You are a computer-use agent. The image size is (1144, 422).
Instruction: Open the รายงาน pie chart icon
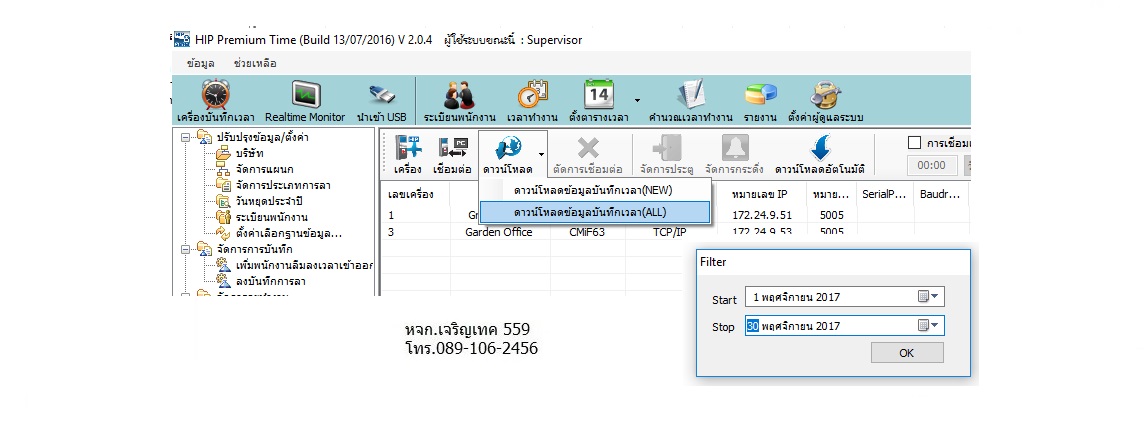point(760,95)
